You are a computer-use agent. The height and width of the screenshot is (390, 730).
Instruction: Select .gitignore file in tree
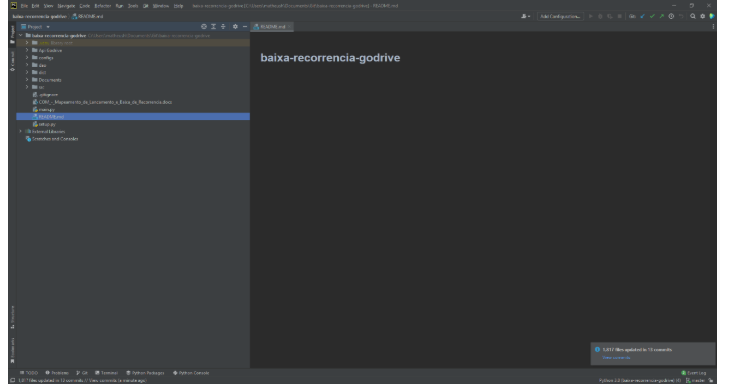click(45, 94)
